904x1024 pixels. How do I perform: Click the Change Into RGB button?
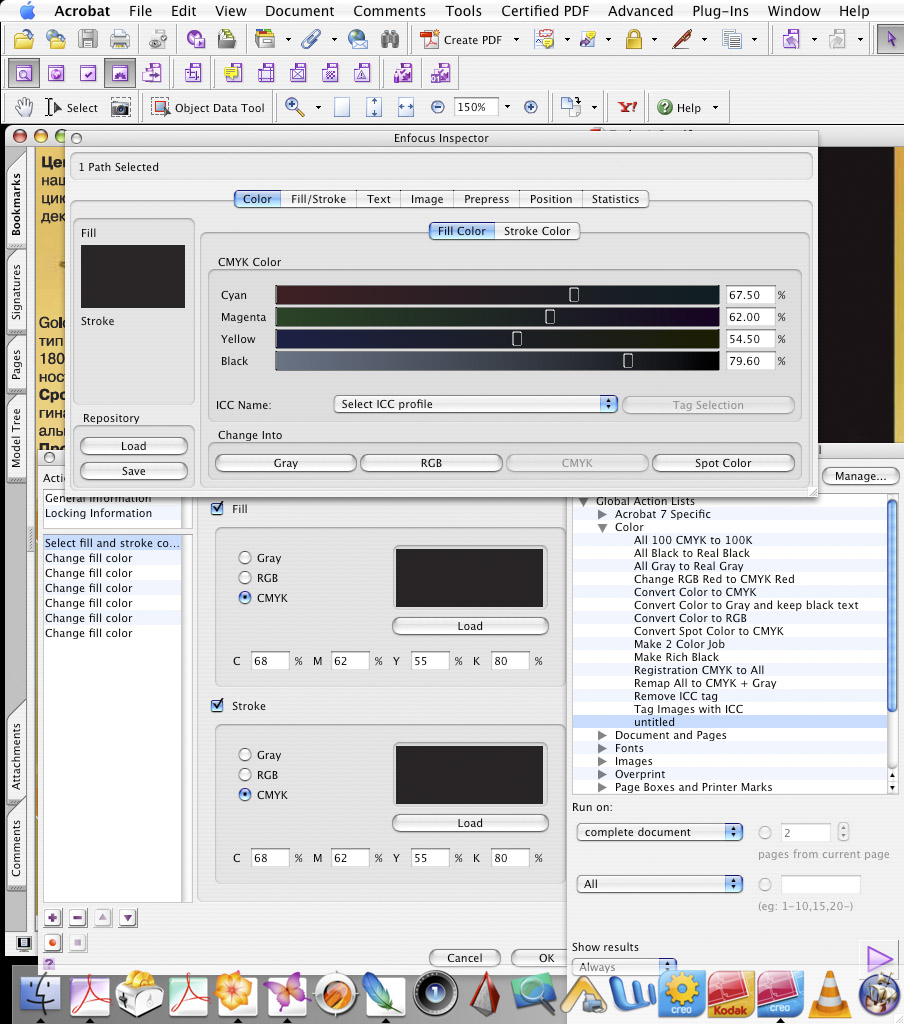[431, 463]
